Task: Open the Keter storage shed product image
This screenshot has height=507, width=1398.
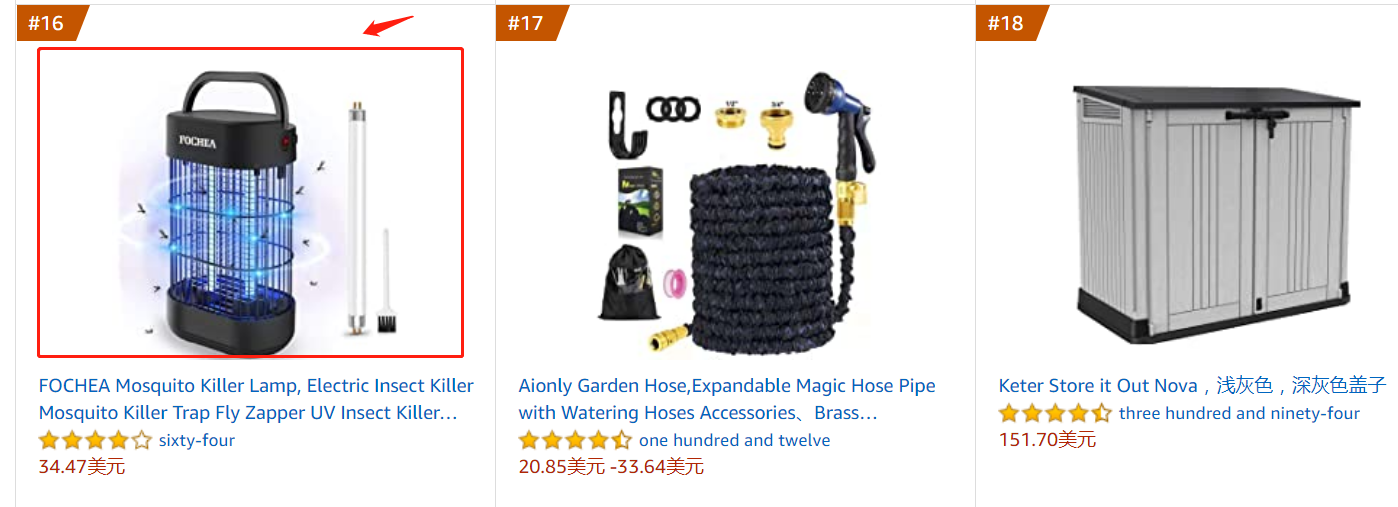Action: click(x=1215, y=213)
